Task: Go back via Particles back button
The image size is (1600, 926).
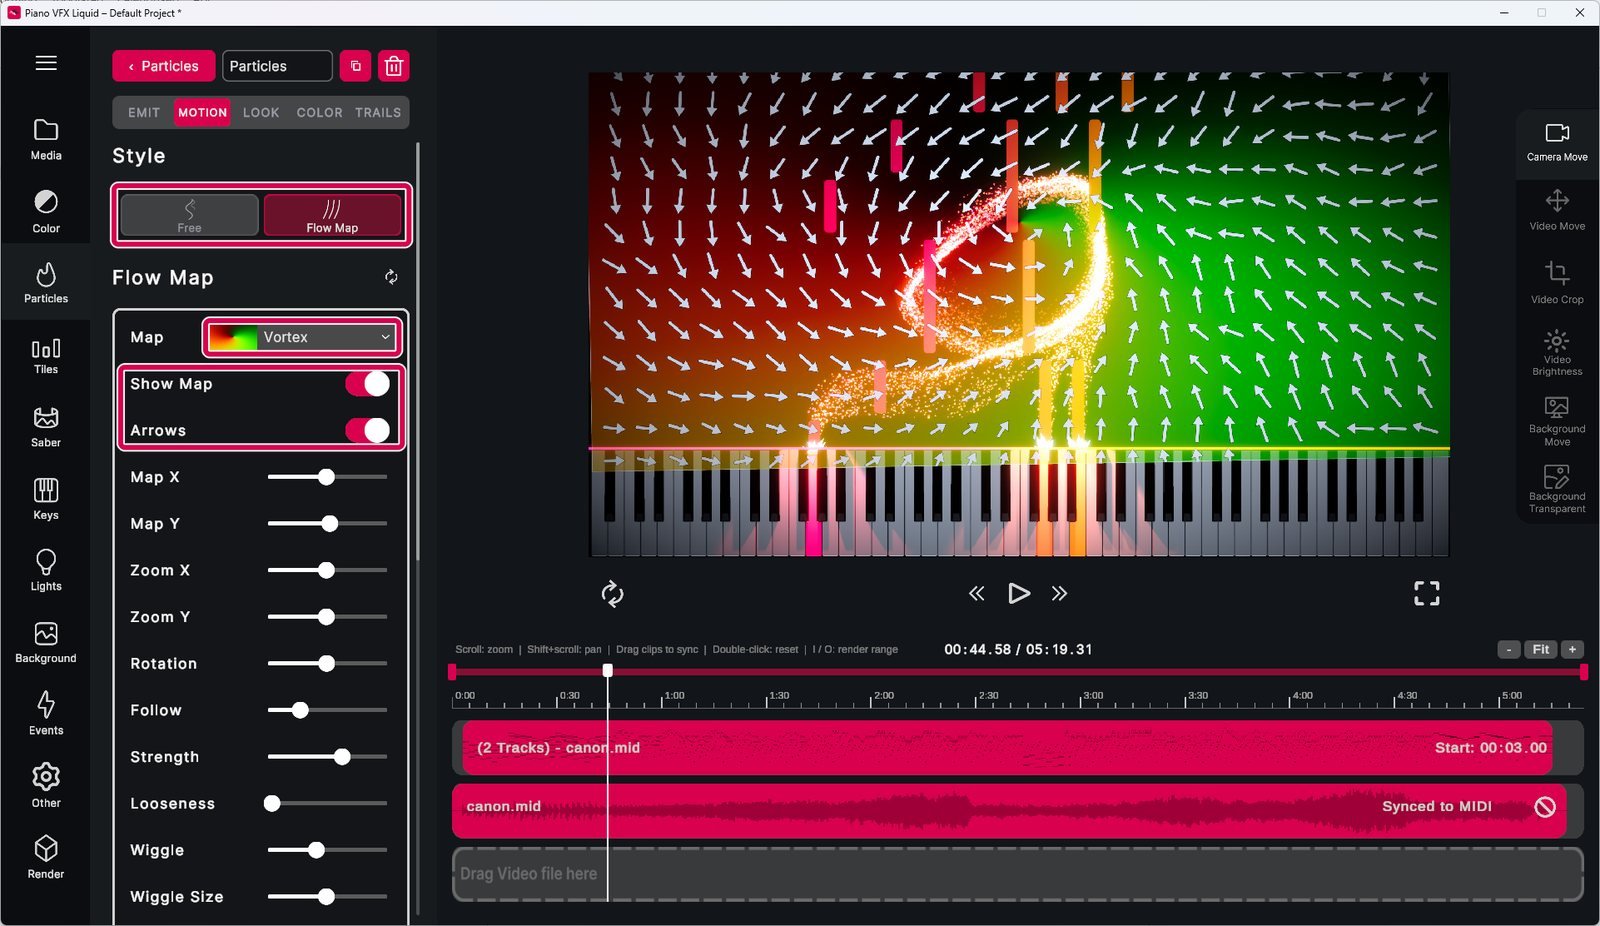Action: (164, 66)
